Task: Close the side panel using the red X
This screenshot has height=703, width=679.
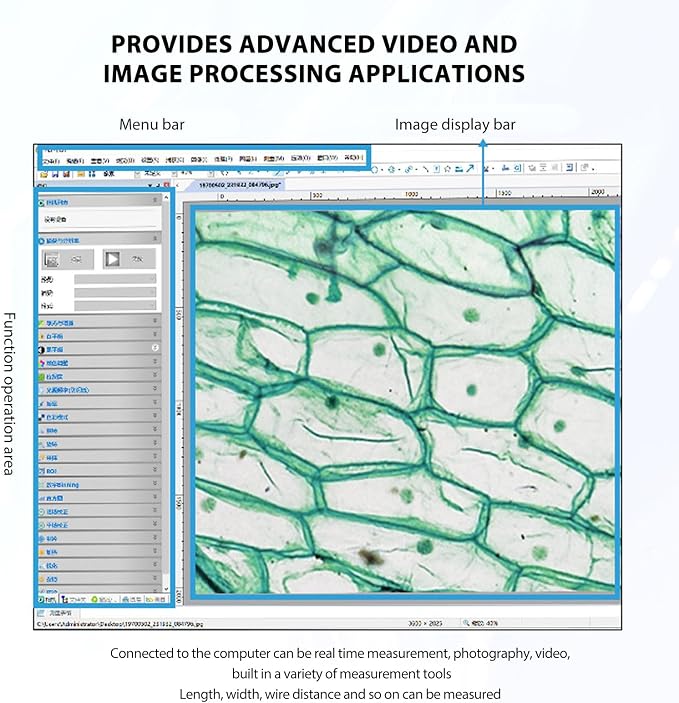Action: [x=166, y=185]
